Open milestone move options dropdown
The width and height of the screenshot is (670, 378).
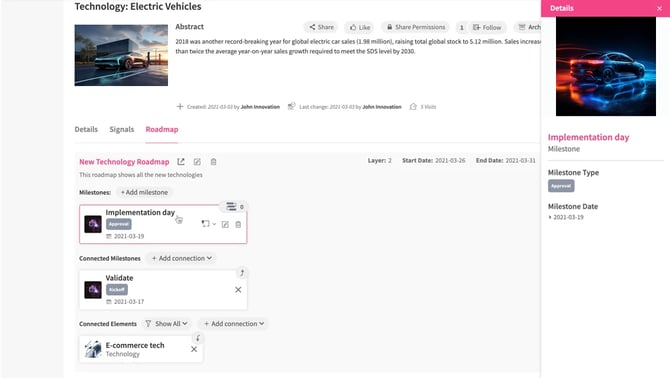pos(209,224)
